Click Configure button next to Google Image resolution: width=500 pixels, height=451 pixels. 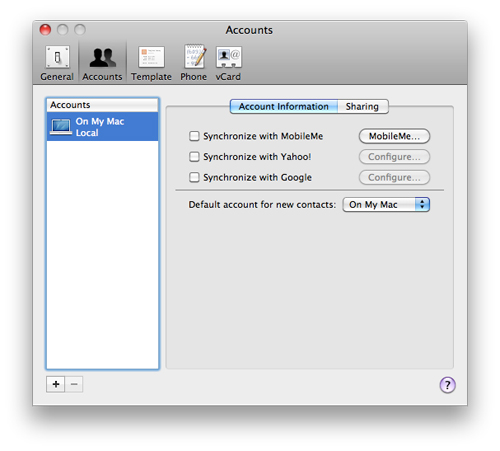pyautogui.click(x=394, y=177)
